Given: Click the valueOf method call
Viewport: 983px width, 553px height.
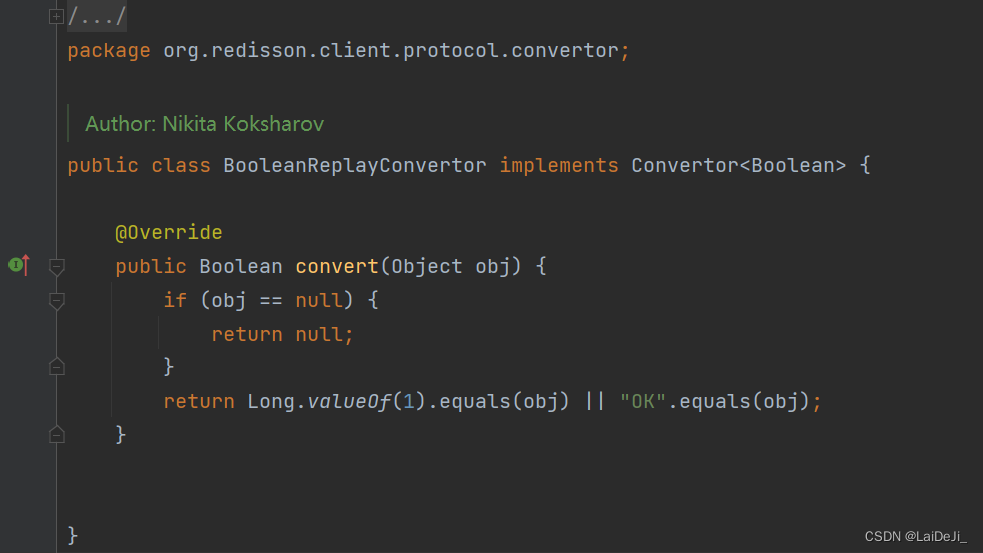Looking at the screenshot, I should click(x=349, y=401).
